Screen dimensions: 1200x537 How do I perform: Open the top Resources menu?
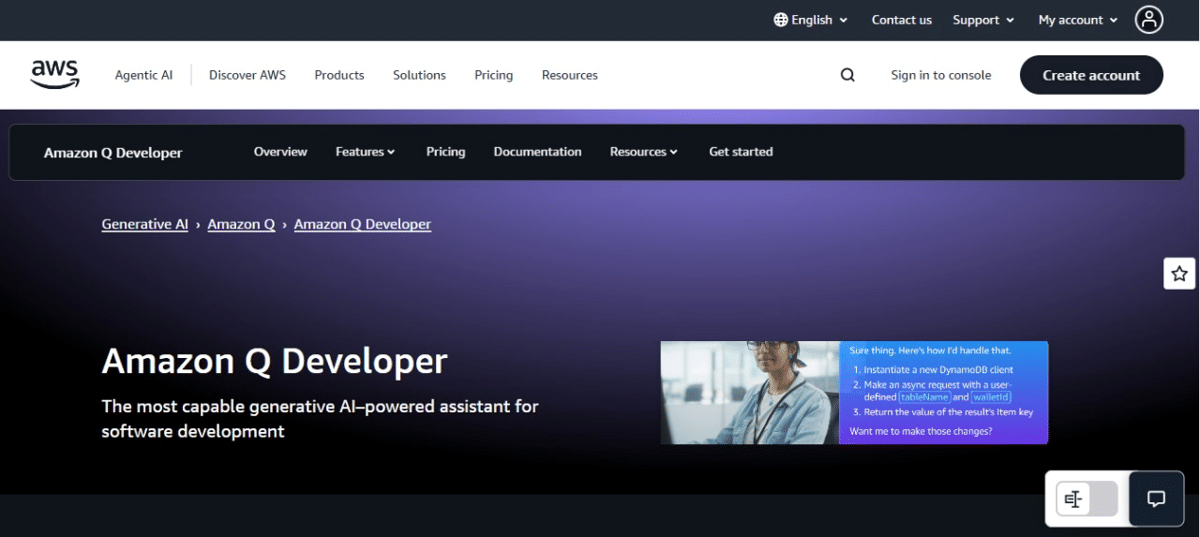[570, 75]
